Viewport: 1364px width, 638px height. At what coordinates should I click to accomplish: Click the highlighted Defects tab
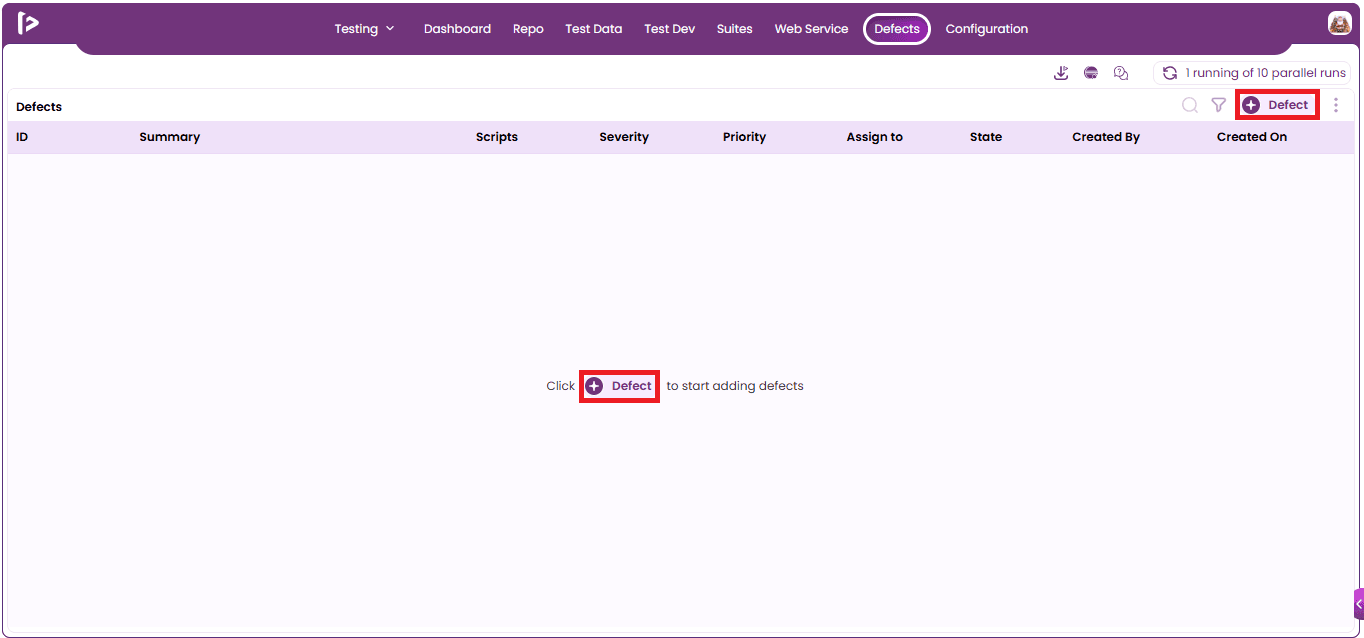click(x=897, y=29)
